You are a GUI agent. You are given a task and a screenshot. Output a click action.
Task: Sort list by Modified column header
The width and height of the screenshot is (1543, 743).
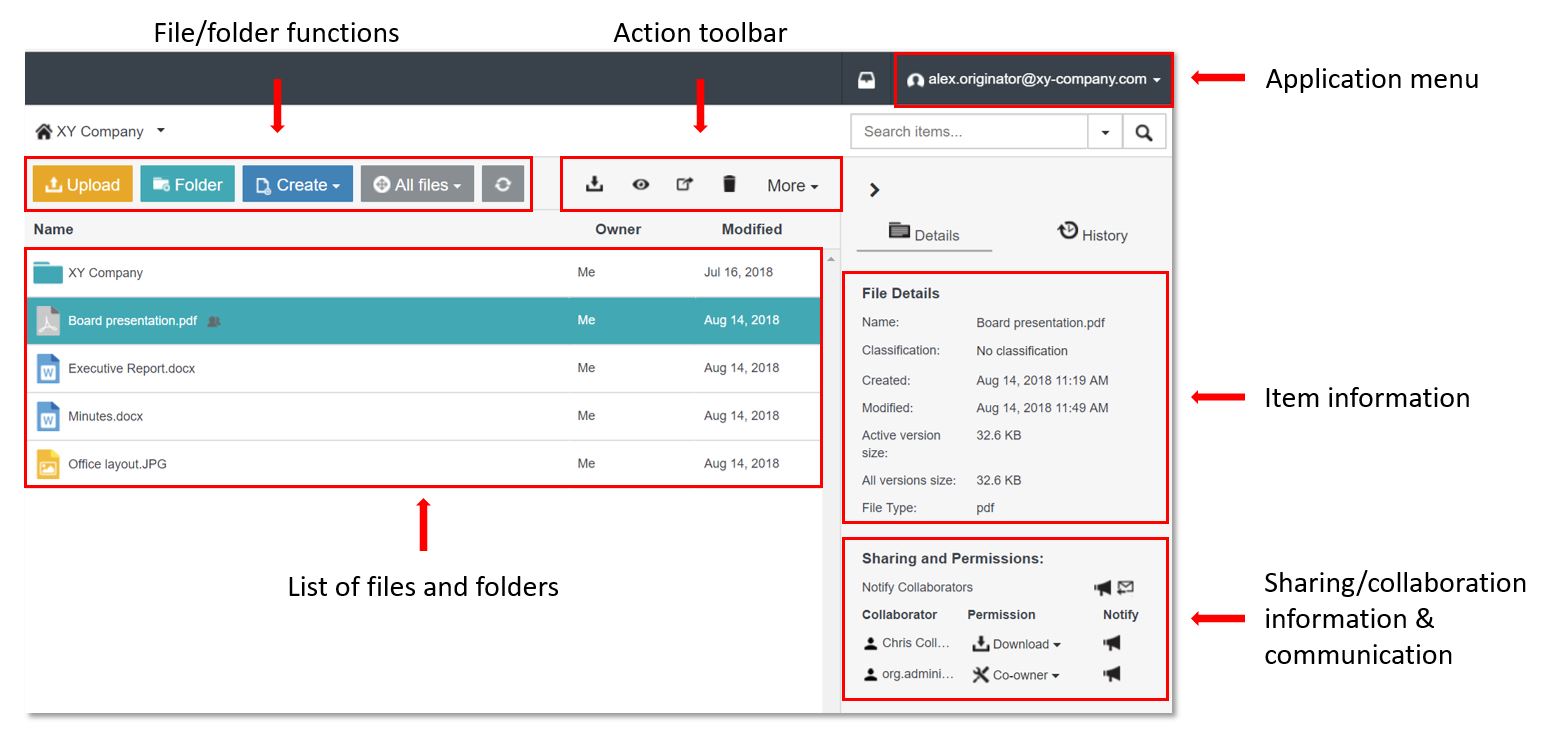tap(752, 229)
